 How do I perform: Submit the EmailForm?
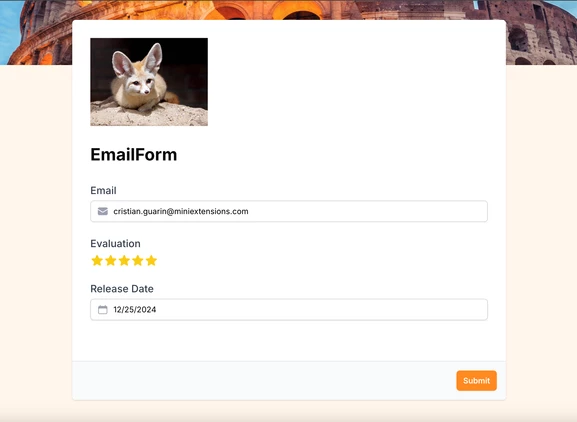click(x=477, y=380)
